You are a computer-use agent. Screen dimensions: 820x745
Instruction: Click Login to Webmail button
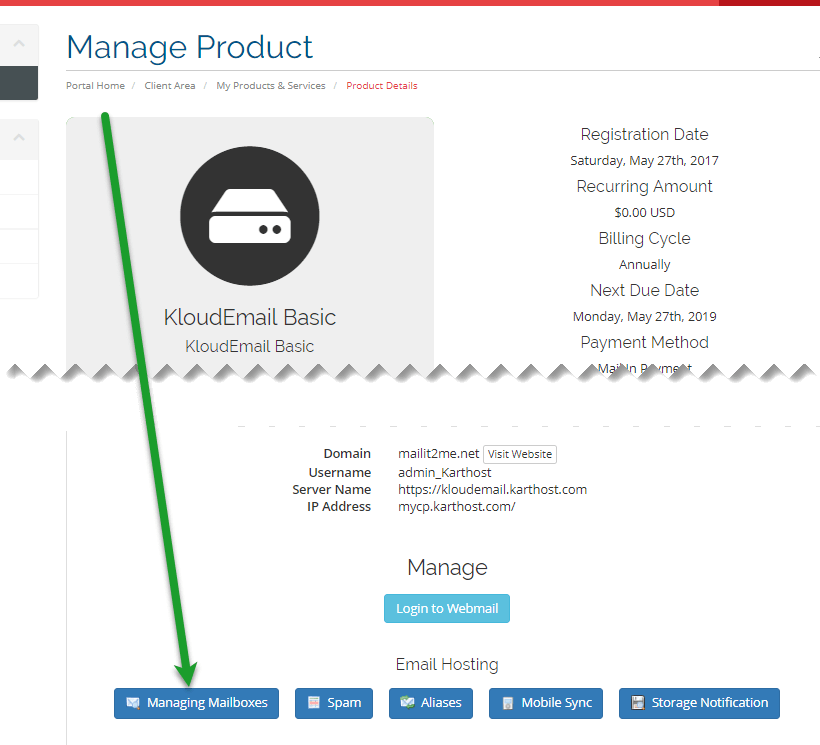tap(447, 609)
